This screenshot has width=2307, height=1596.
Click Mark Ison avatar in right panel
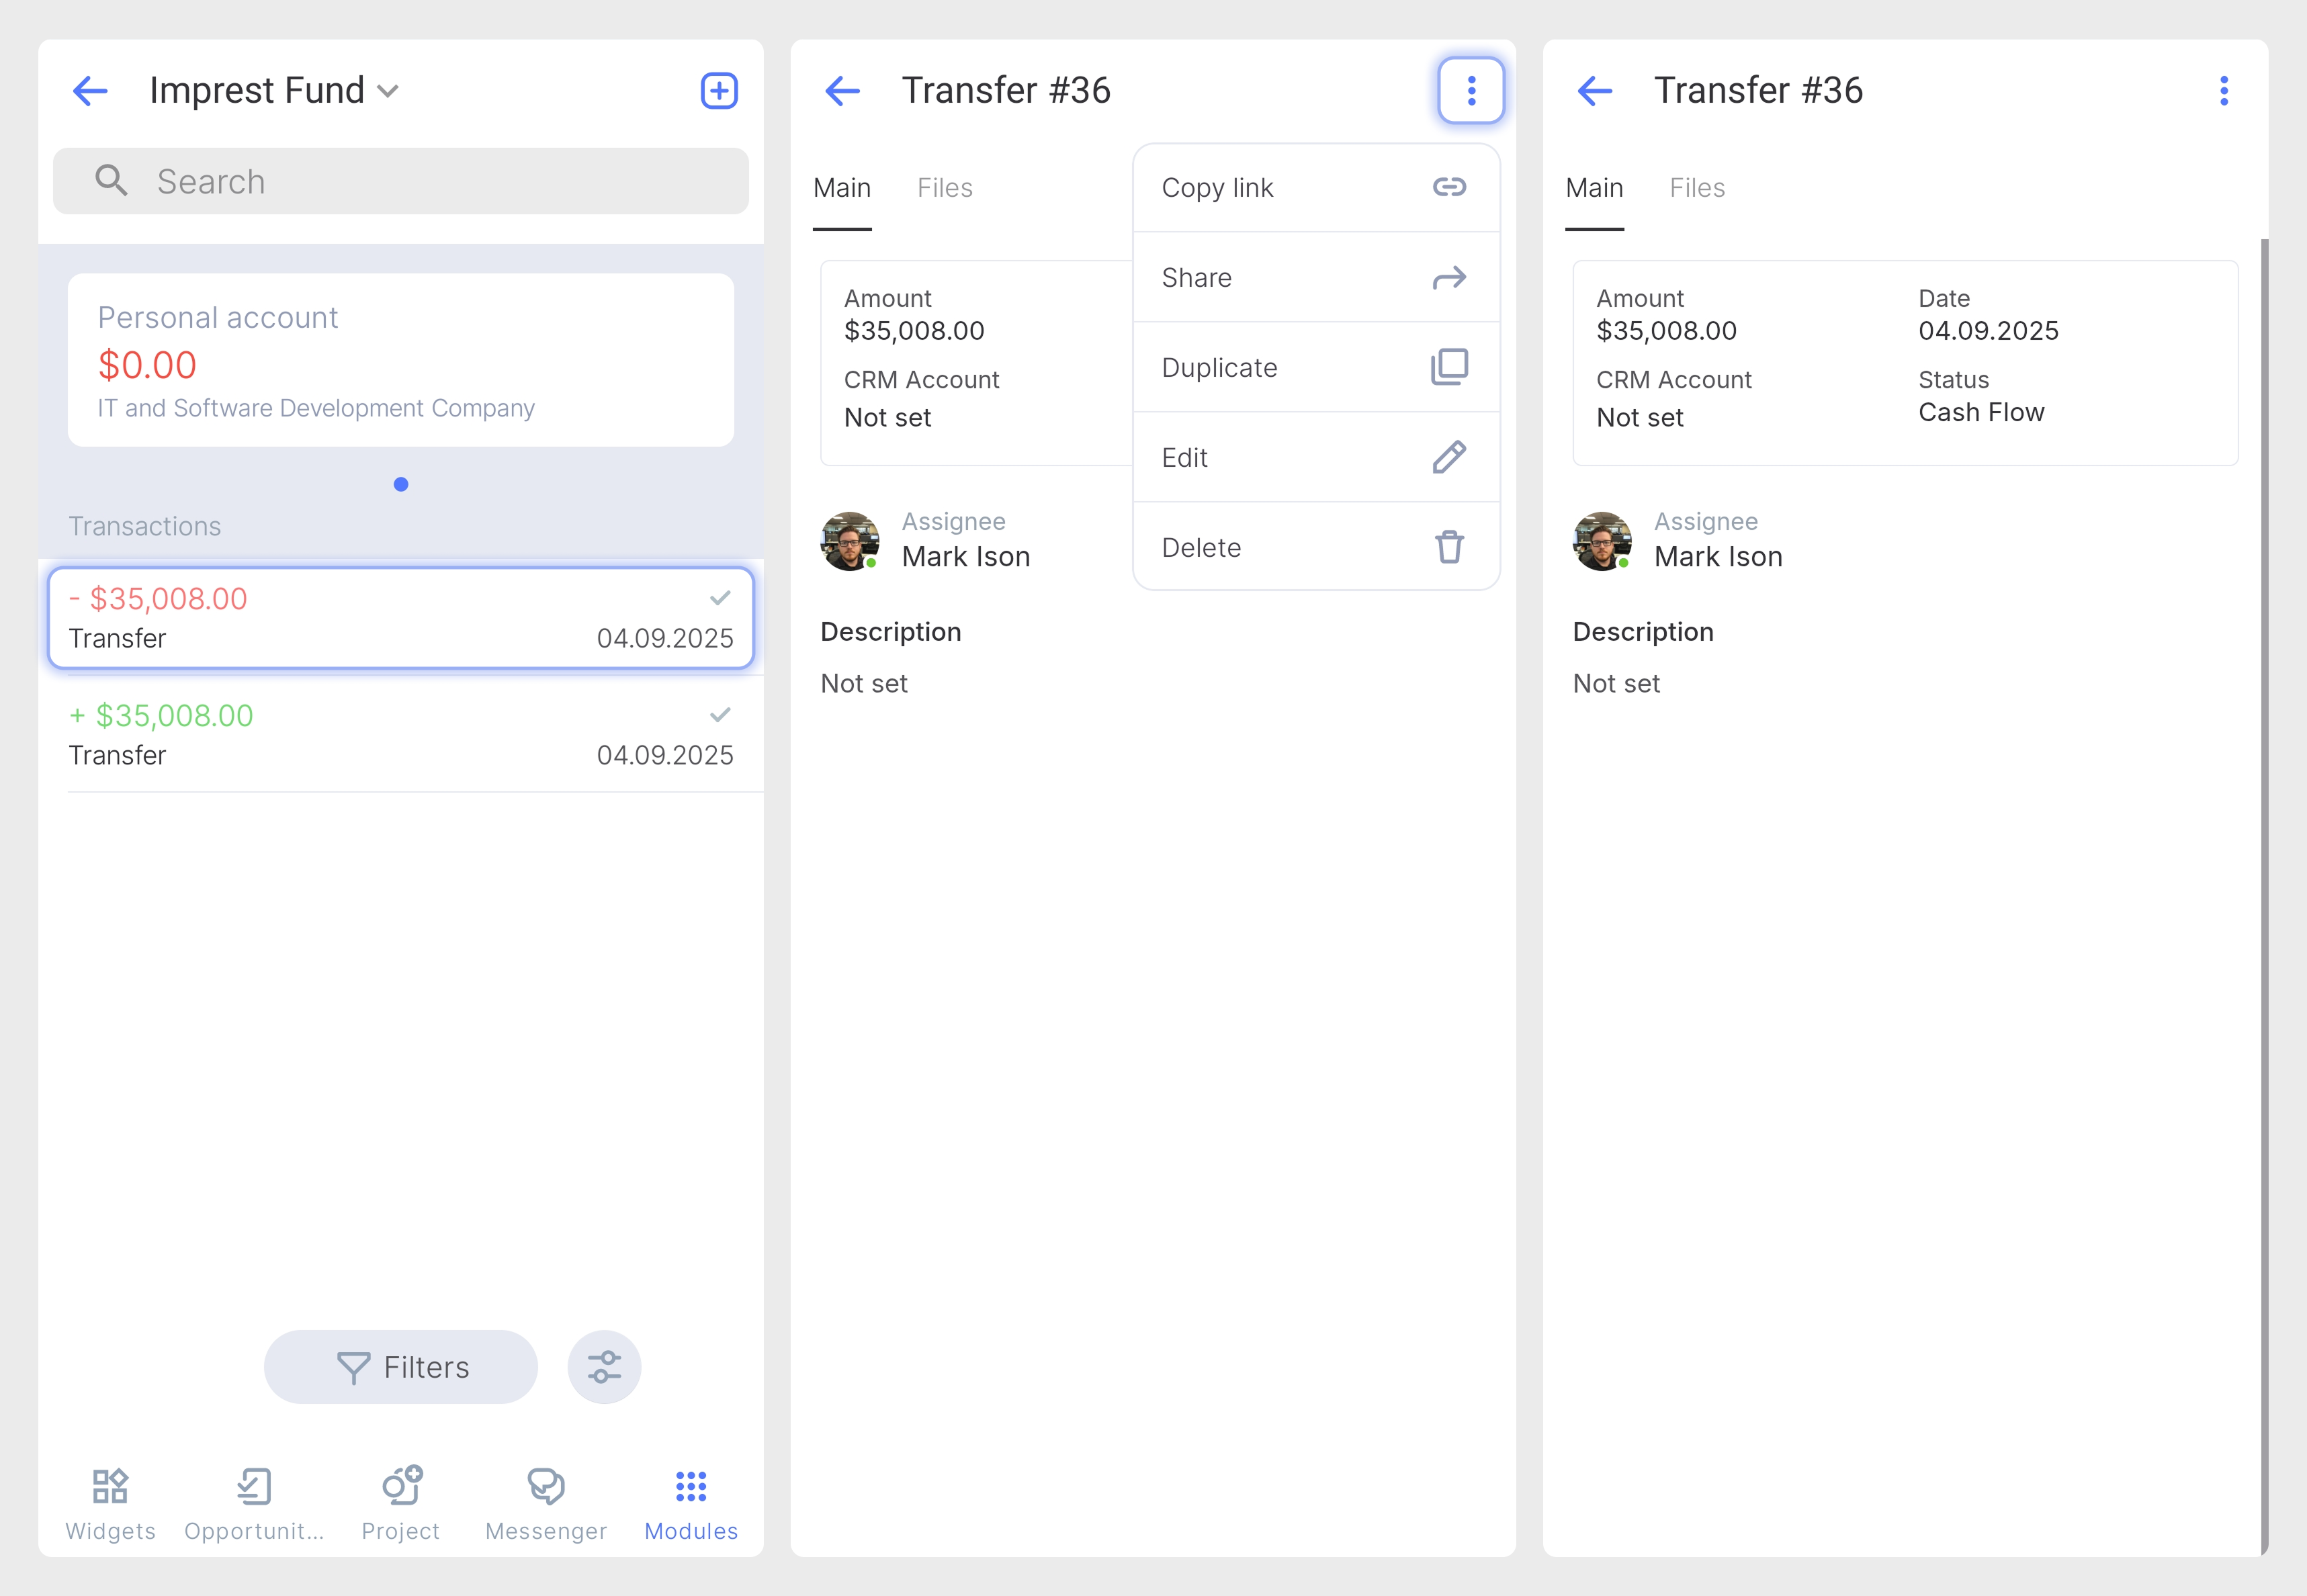tap(1602, 541)
